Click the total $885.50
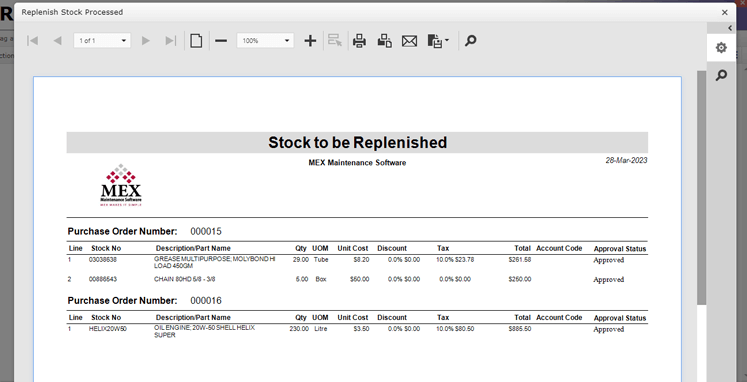 click(x=520, y=329)
